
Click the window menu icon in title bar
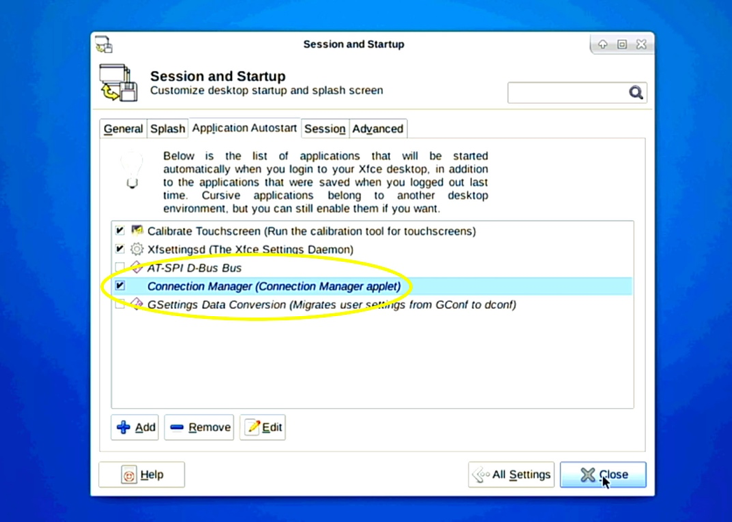coord(104,45)
